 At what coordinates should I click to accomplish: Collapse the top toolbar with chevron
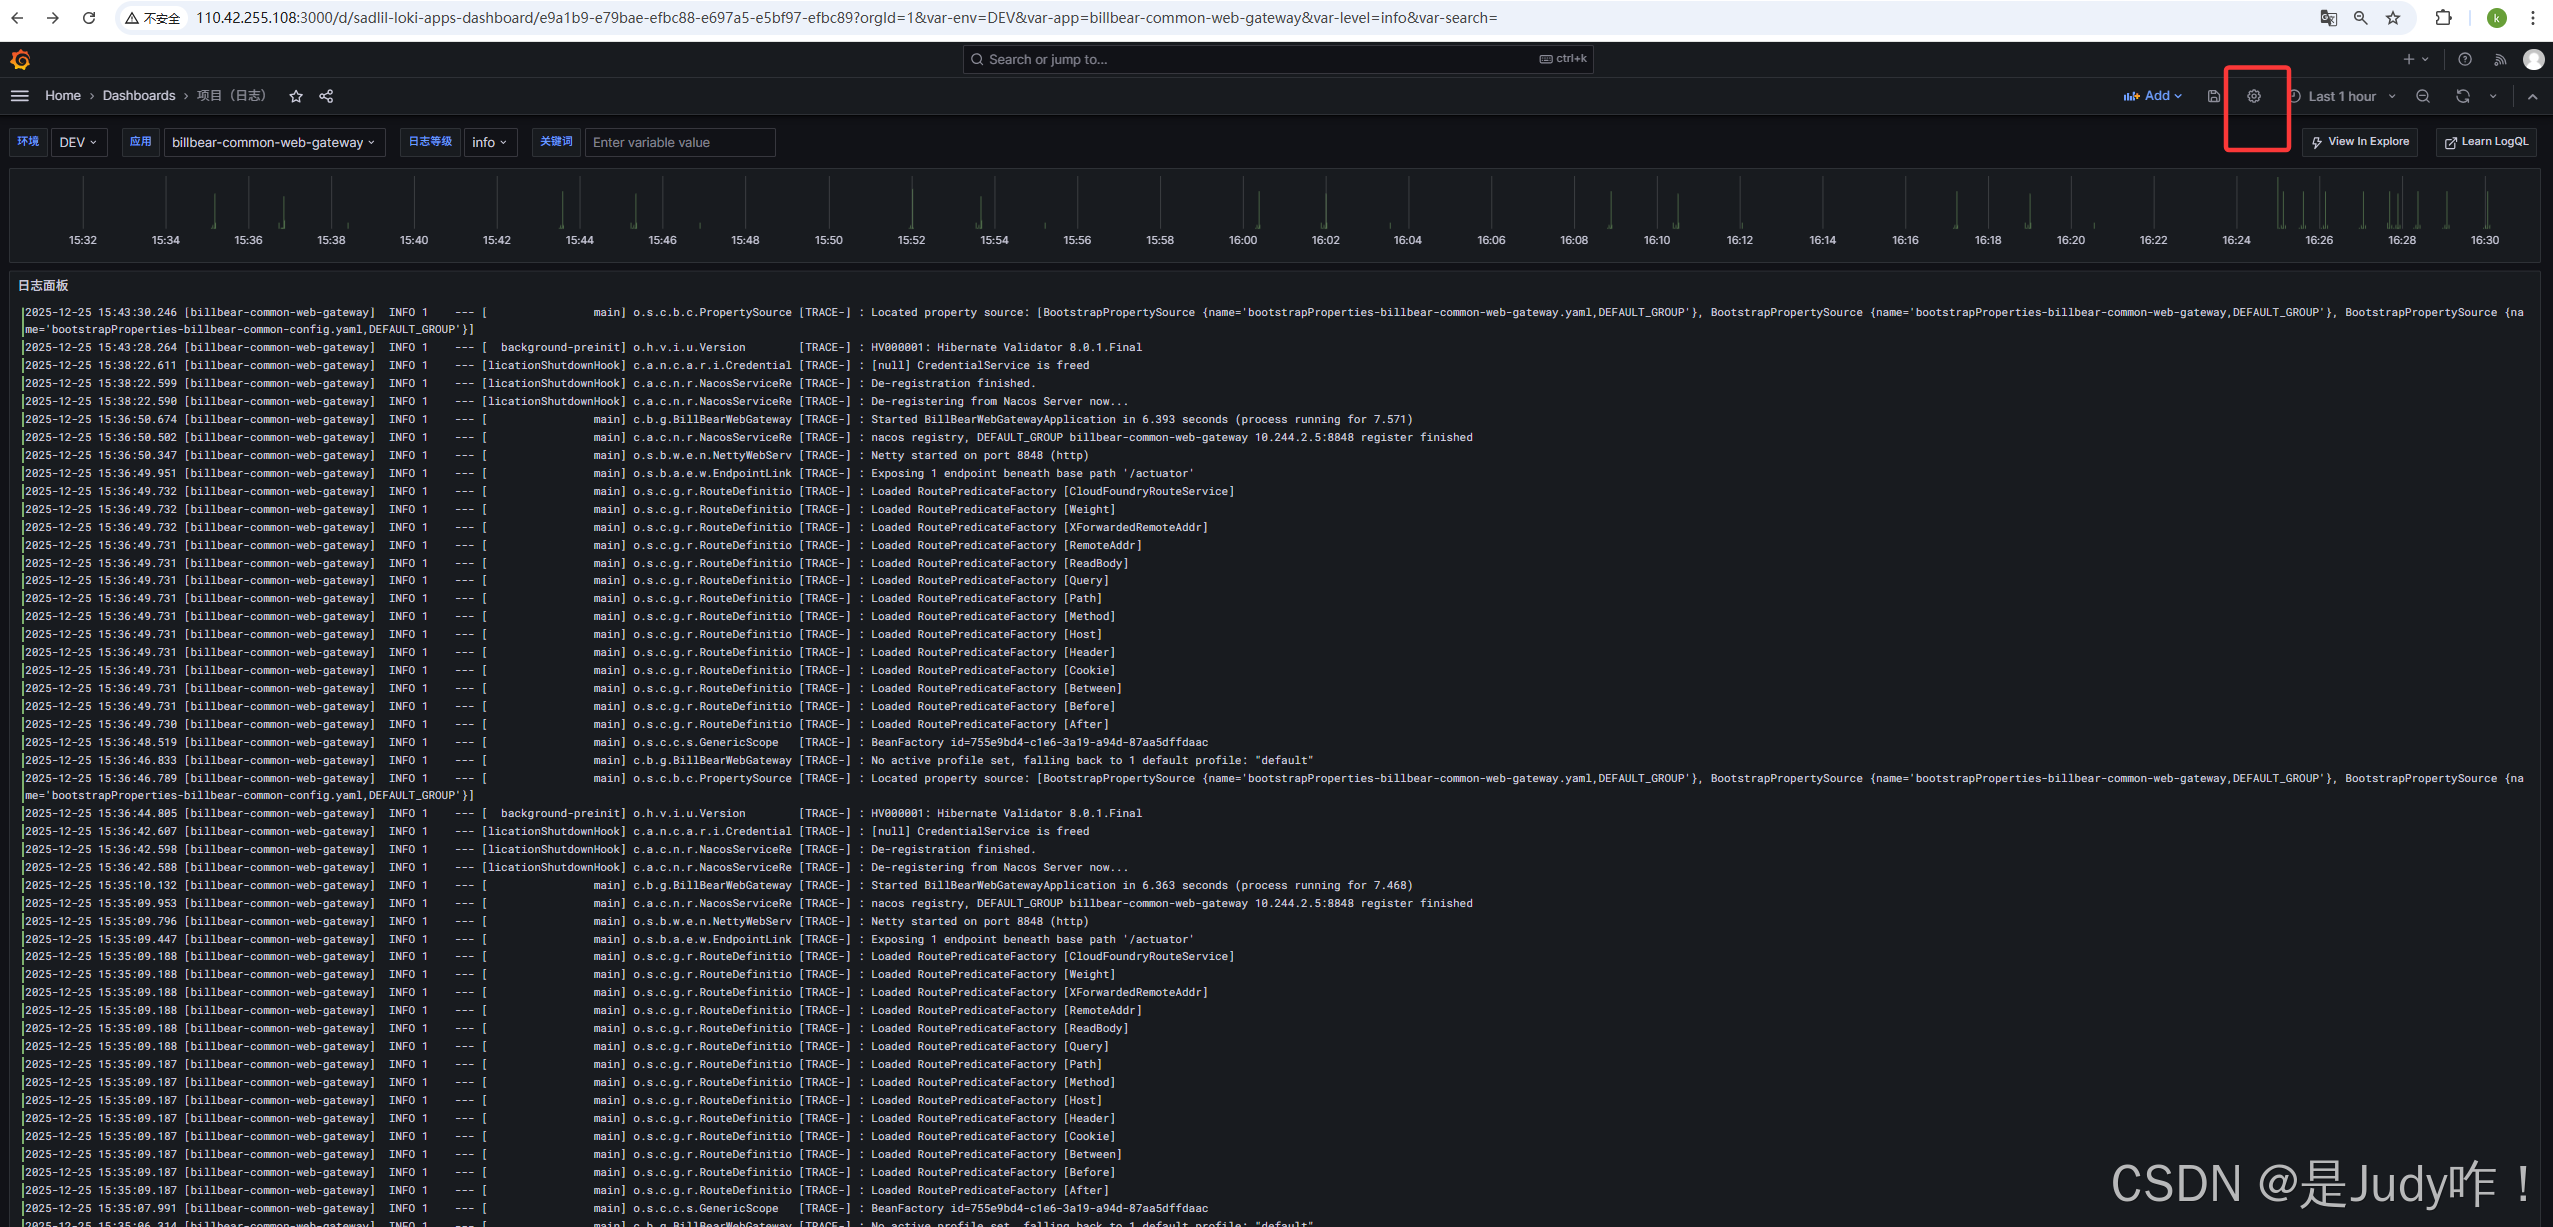(2532, 96)
